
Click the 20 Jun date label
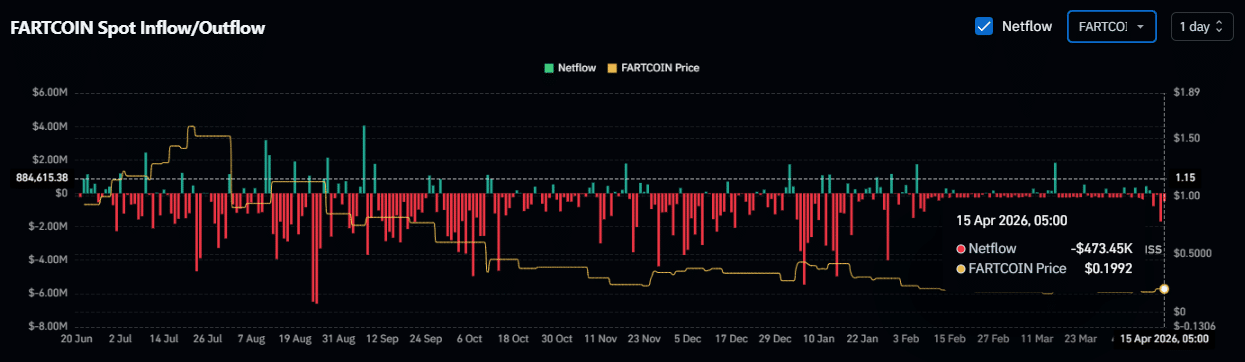pos(78,339)
